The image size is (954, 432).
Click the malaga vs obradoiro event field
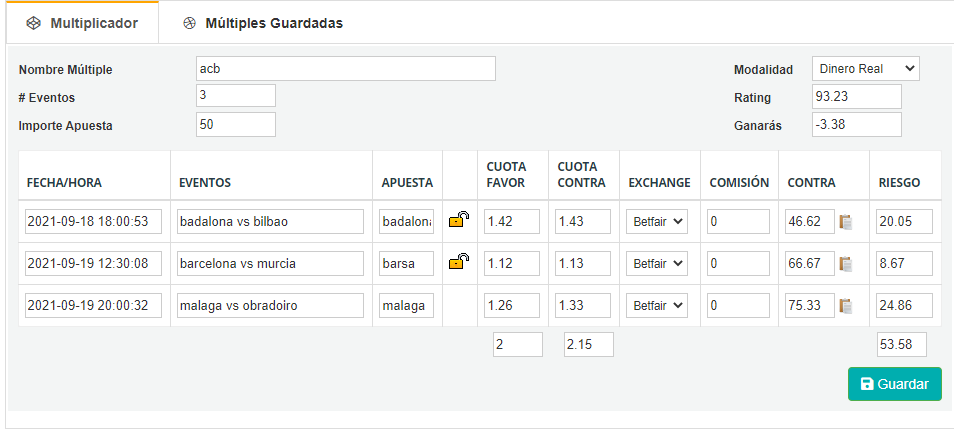[270, 306]
